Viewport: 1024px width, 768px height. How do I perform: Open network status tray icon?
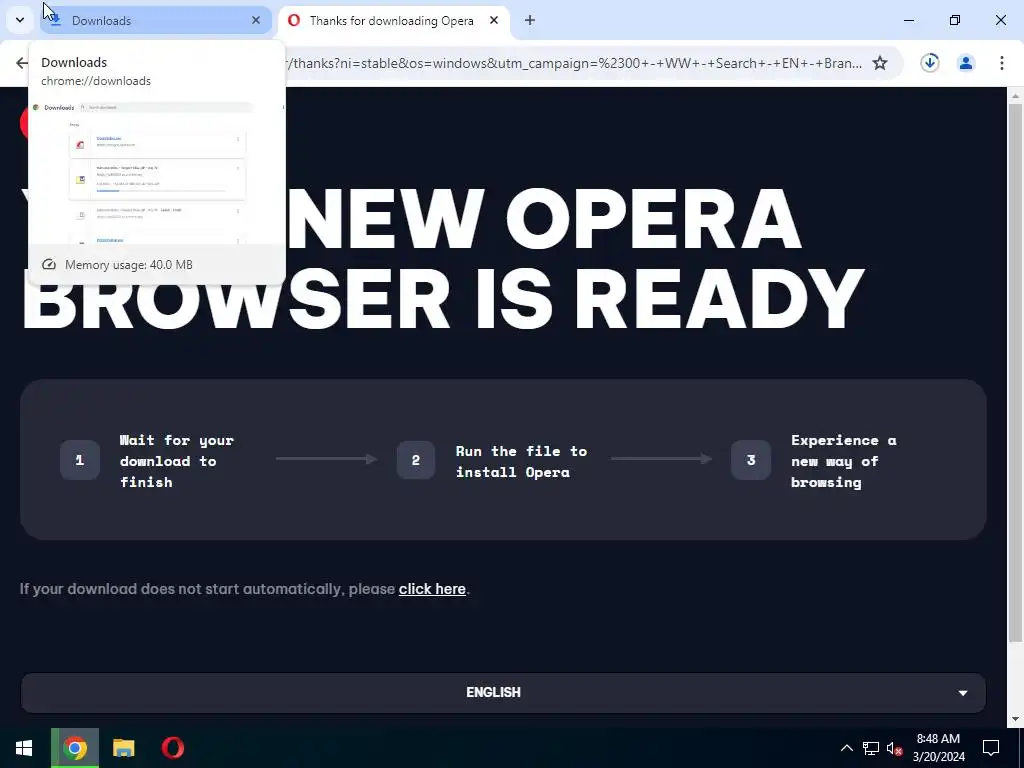871,748
